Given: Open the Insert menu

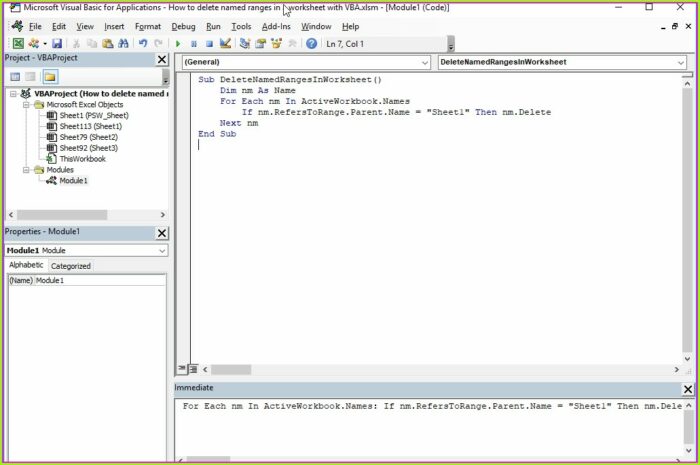Looking at the screenshot, I should [114, 27].
